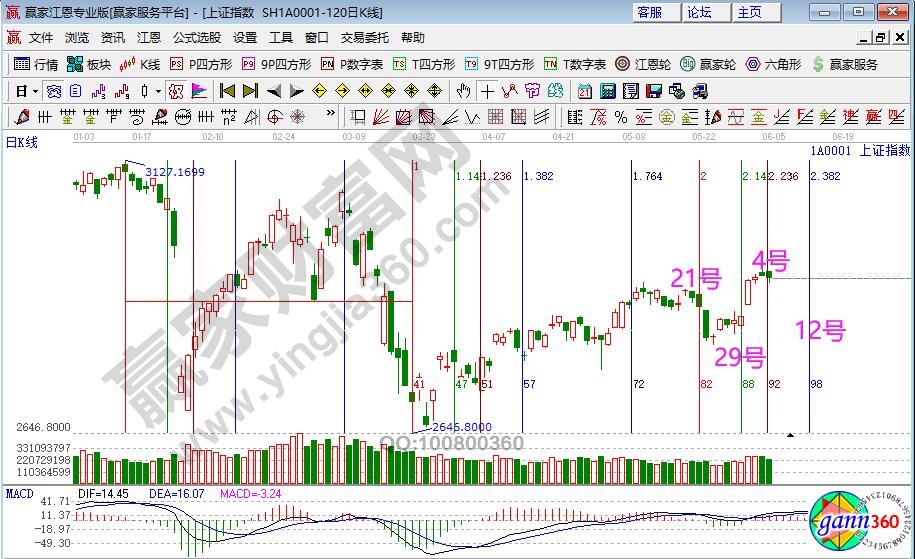Click the calculator icon in toolbar

pyautogui.click(x=607, y=90)
